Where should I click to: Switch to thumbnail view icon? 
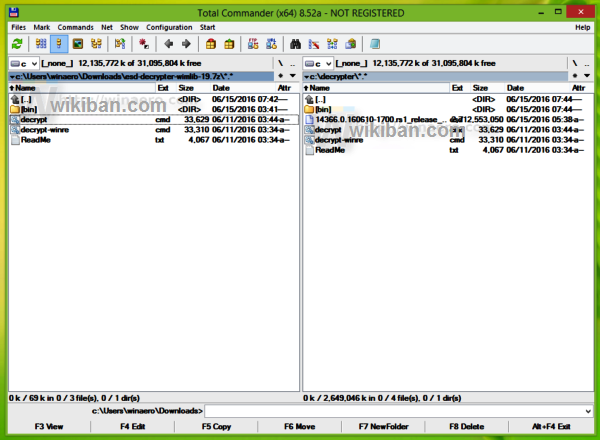(78, 44)
